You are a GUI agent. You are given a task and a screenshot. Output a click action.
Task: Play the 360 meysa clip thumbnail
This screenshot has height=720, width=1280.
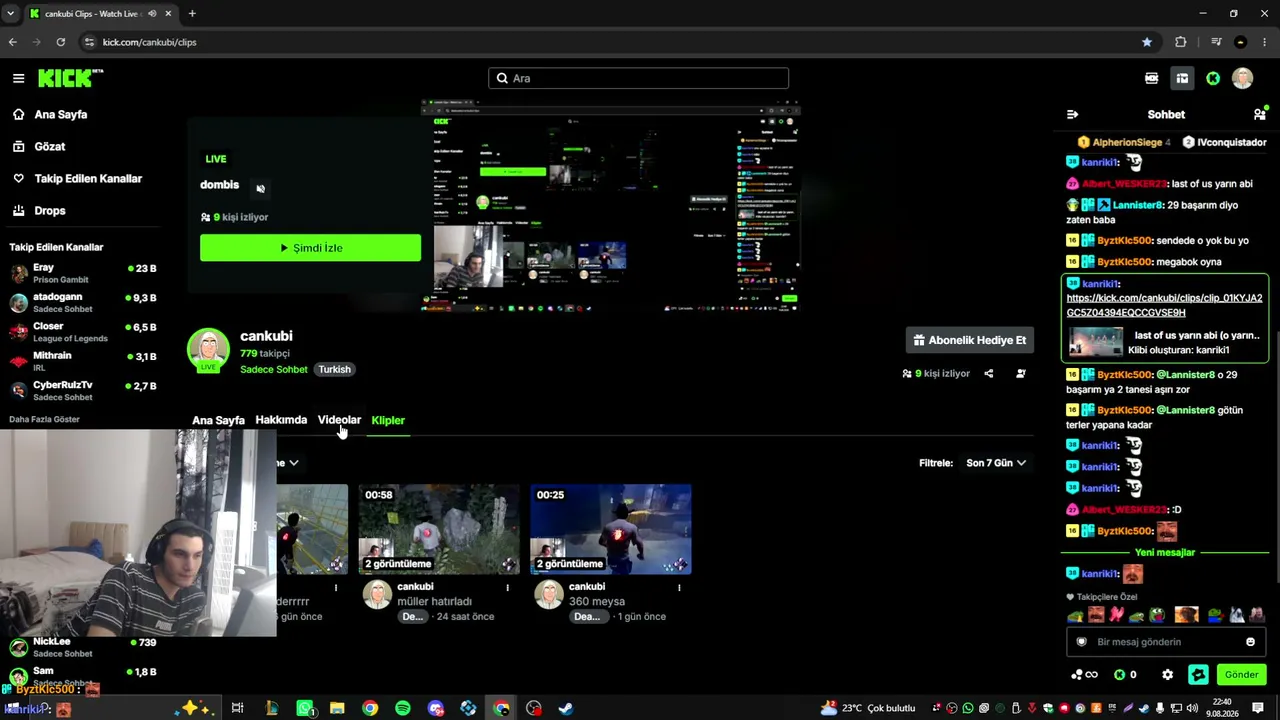point(611,529)
